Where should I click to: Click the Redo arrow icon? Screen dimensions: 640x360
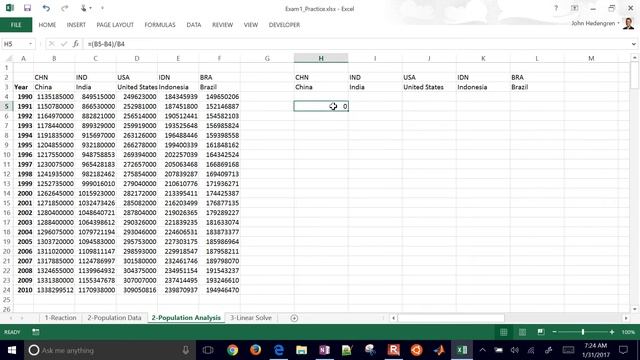pyautogui.click(x=64, y=8)
